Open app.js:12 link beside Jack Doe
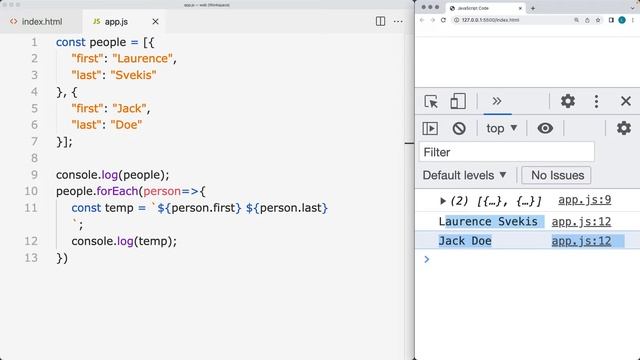Image resolution: width=640 pixels, height=360 pixels. (x=581, y=241)
